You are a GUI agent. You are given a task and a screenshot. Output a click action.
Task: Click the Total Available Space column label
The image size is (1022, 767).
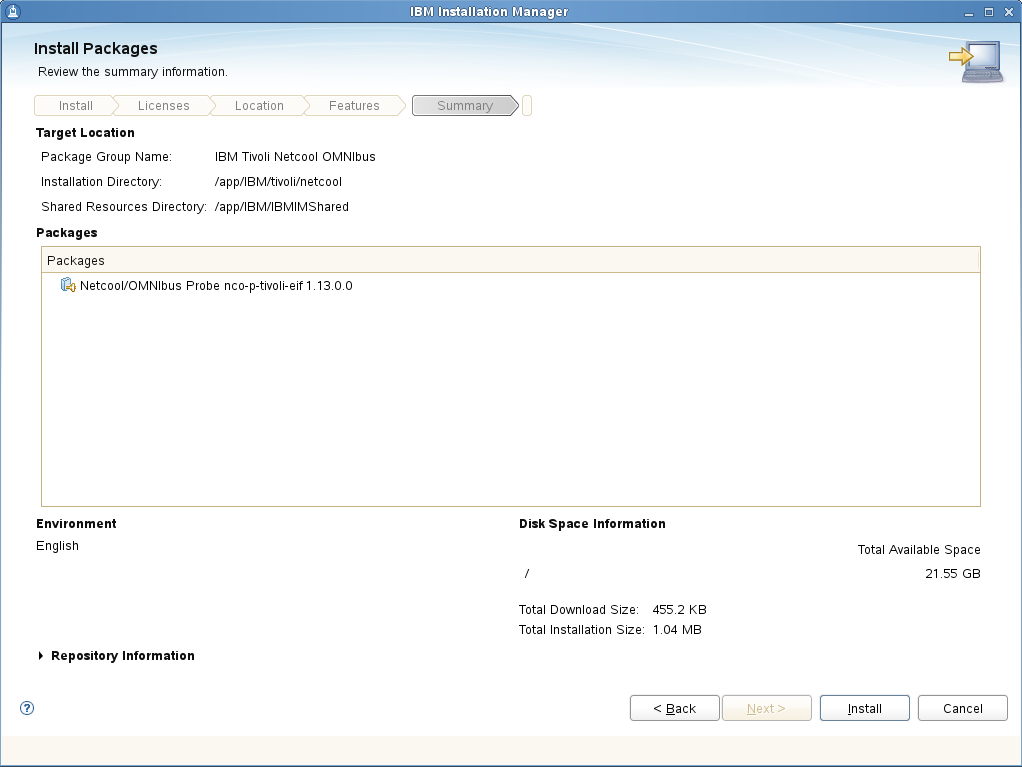919,550
